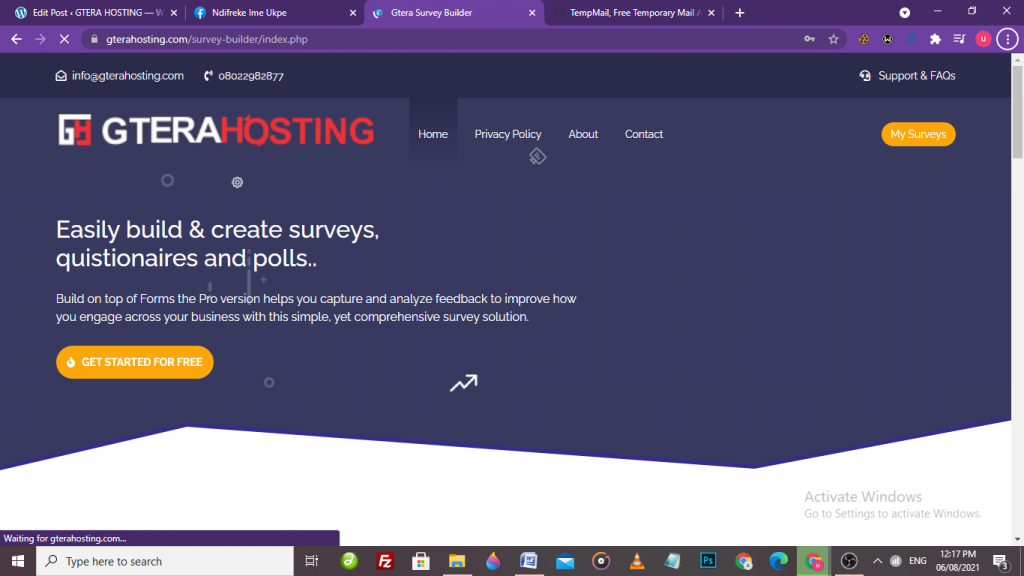Open Task View on taskbar
Image resolution: width=1024 pixels, height=576 pixels.
(x=312, y=561)
